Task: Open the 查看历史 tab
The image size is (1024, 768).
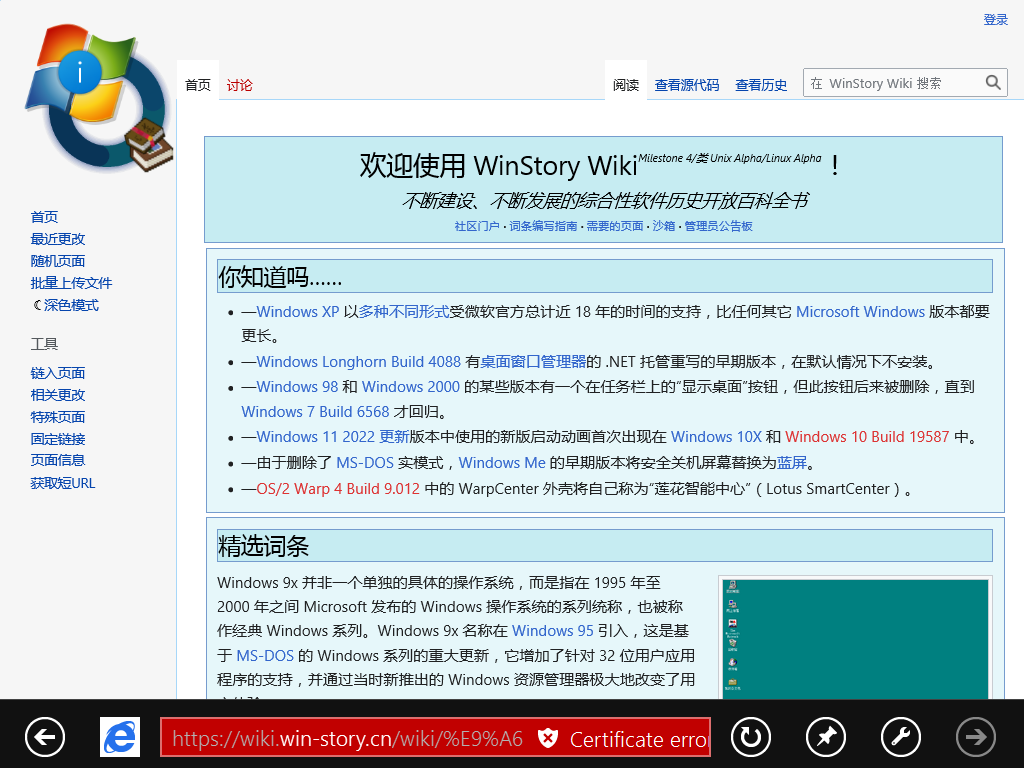Action: point(761,85)
